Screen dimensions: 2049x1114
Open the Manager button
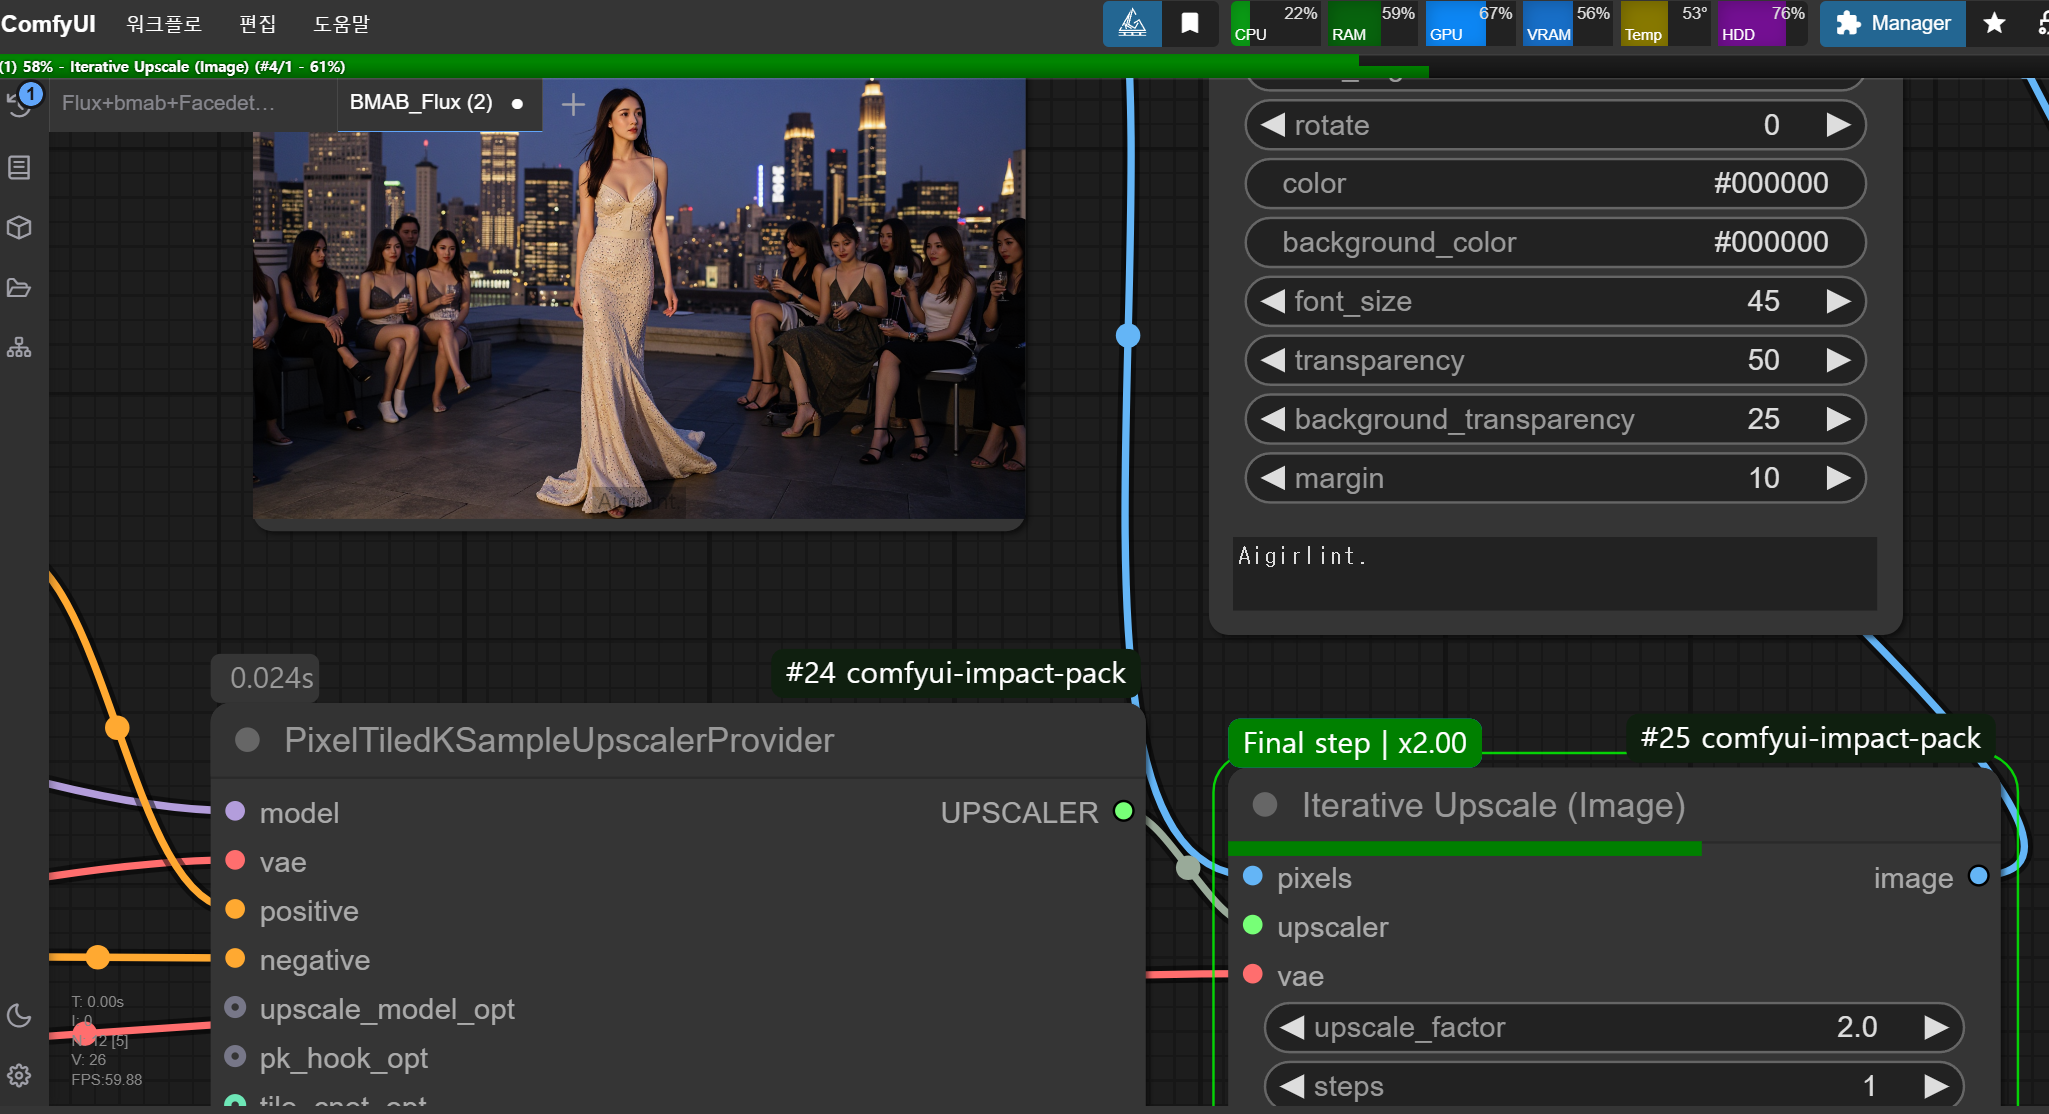[1893, 23]
